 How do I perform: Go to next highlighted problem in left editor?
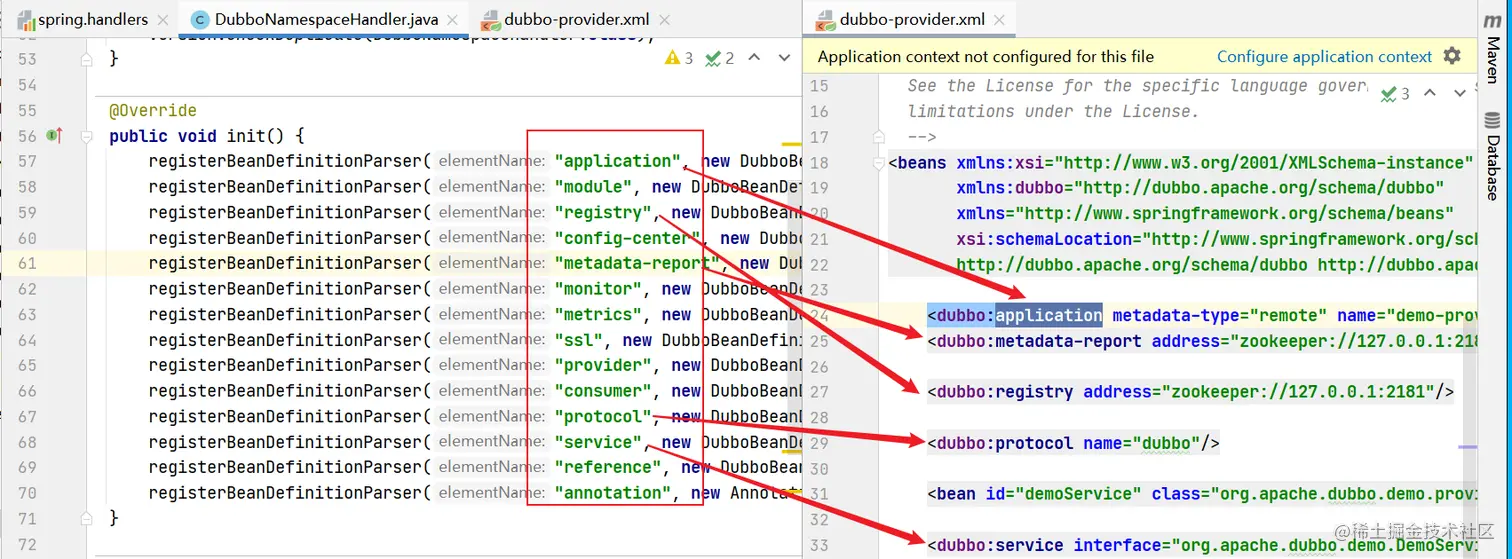(783, 59)
